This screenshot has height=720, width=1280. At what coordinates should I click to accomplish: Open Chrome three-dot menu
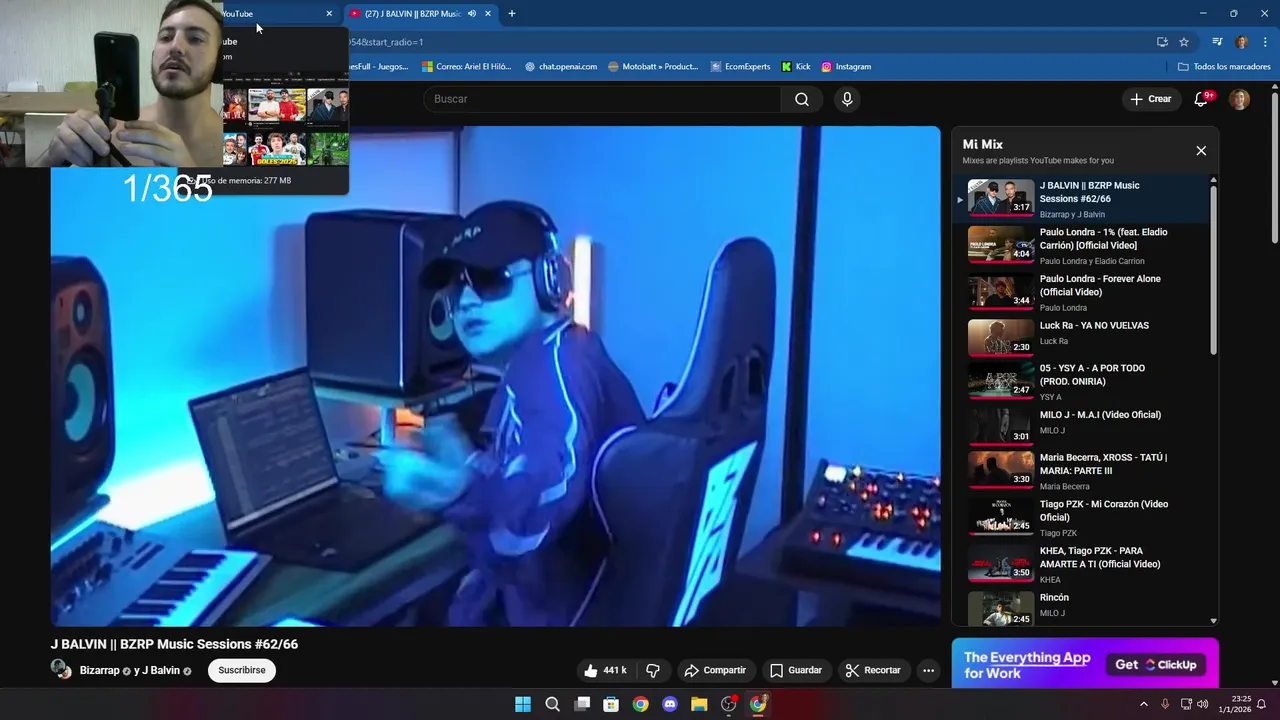(x=1263, y=42)
